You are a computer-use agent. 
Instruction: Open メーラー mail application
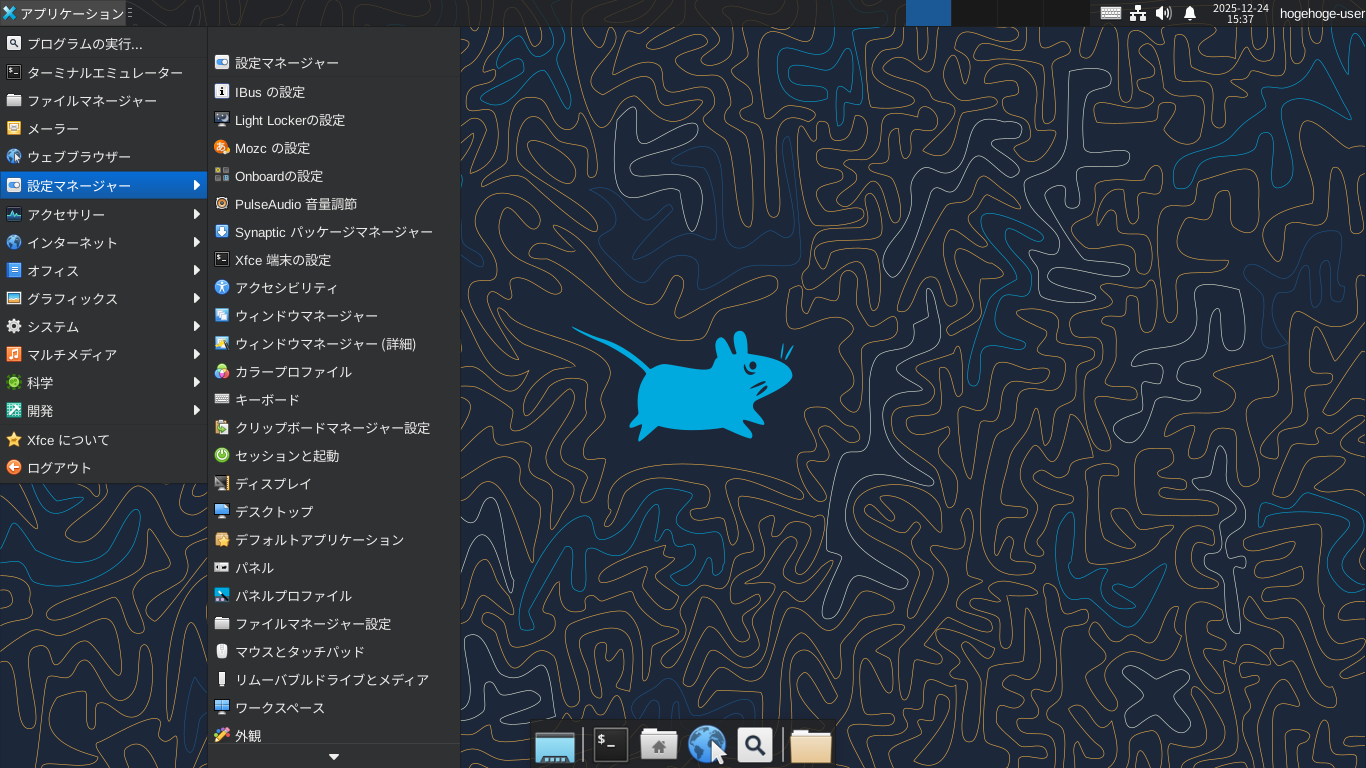click(104, 129)
